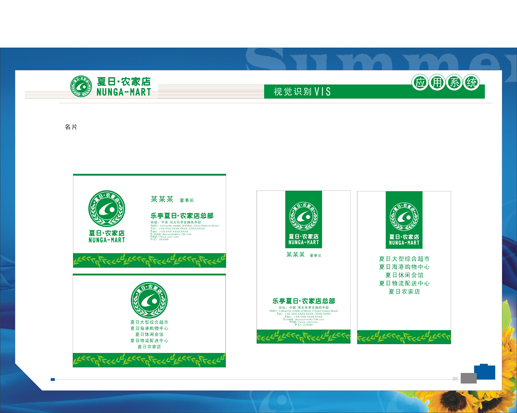Click the white logo on the right vertical card
The height and width of the screenshot is (413, 517).
pyautogui.click(x=404, y=216)
